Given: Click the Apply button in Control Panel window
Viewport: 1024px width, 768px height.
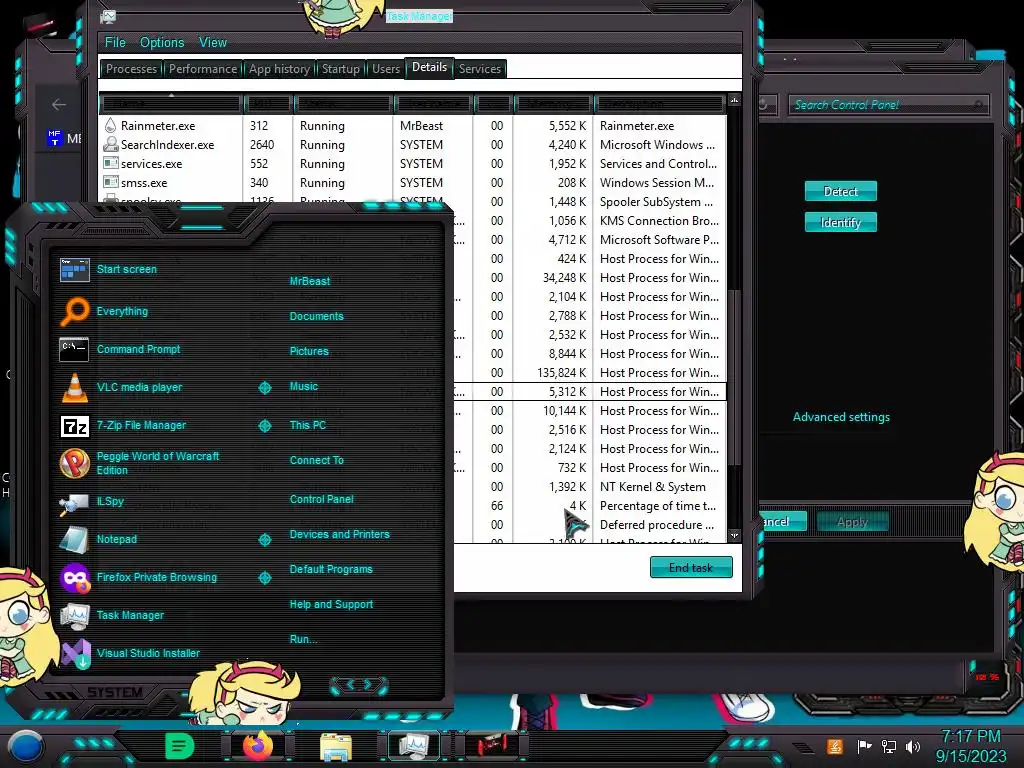Looking at the screenshot, I should 852,522.
